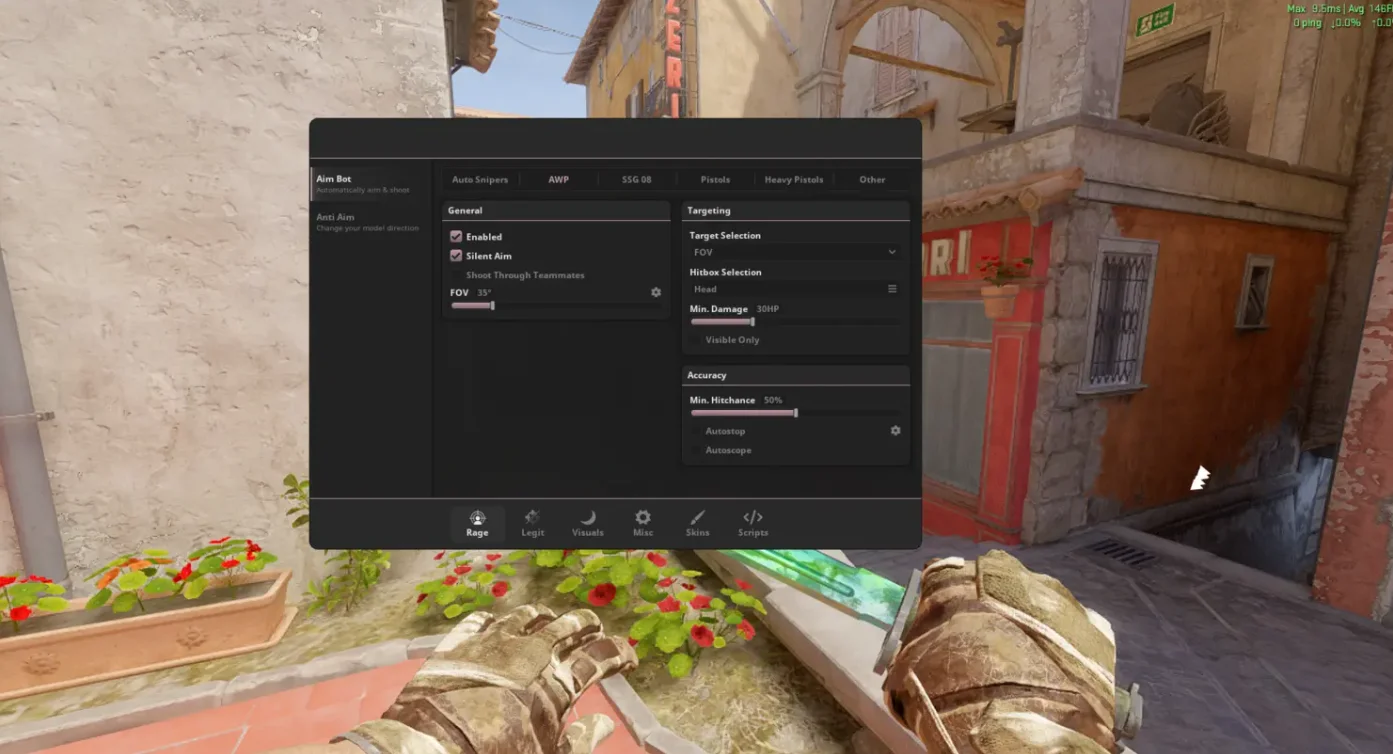Viewport: 1393px width, 754px height.
Task: Open the Rage section icon
Action: click(477, 518)
